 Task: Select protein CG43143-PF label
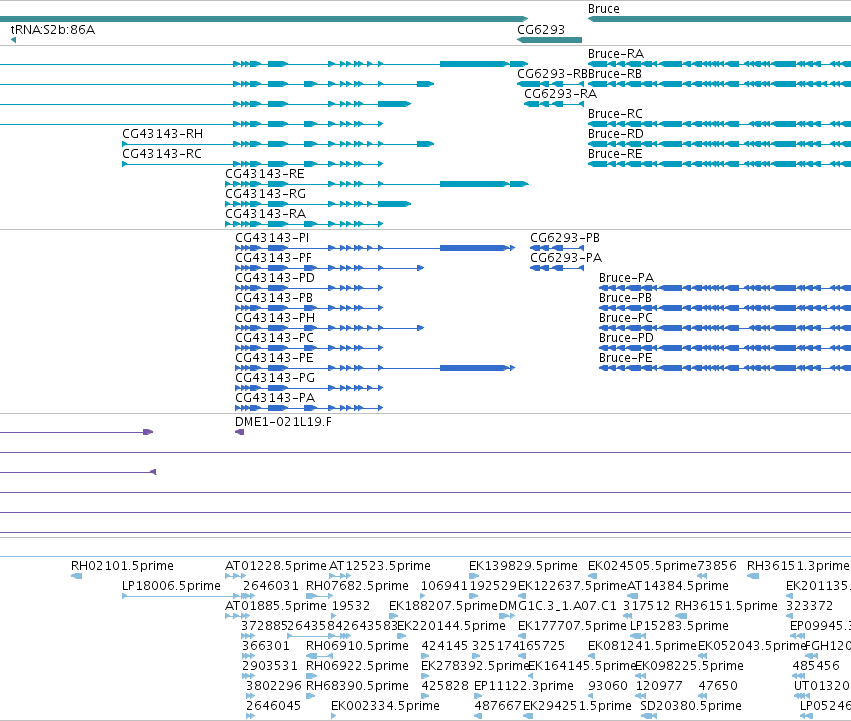(274, 258)
